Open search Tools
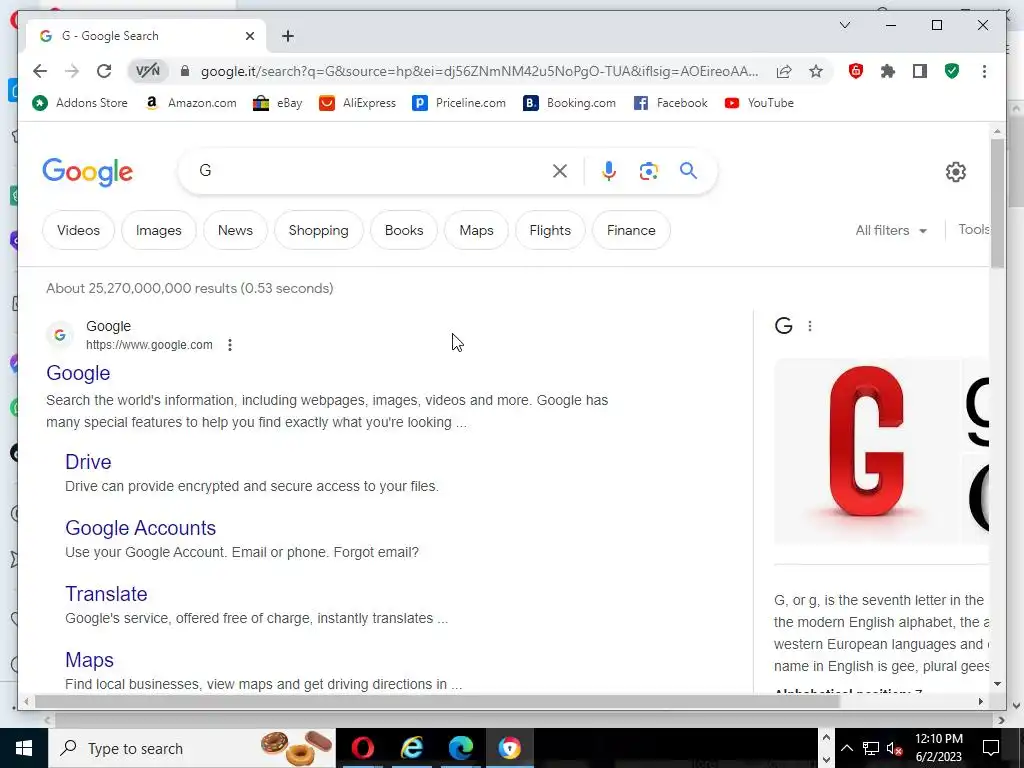Image resolution: width=1024 pixels, height=768 pixels. tap(973, 229)
